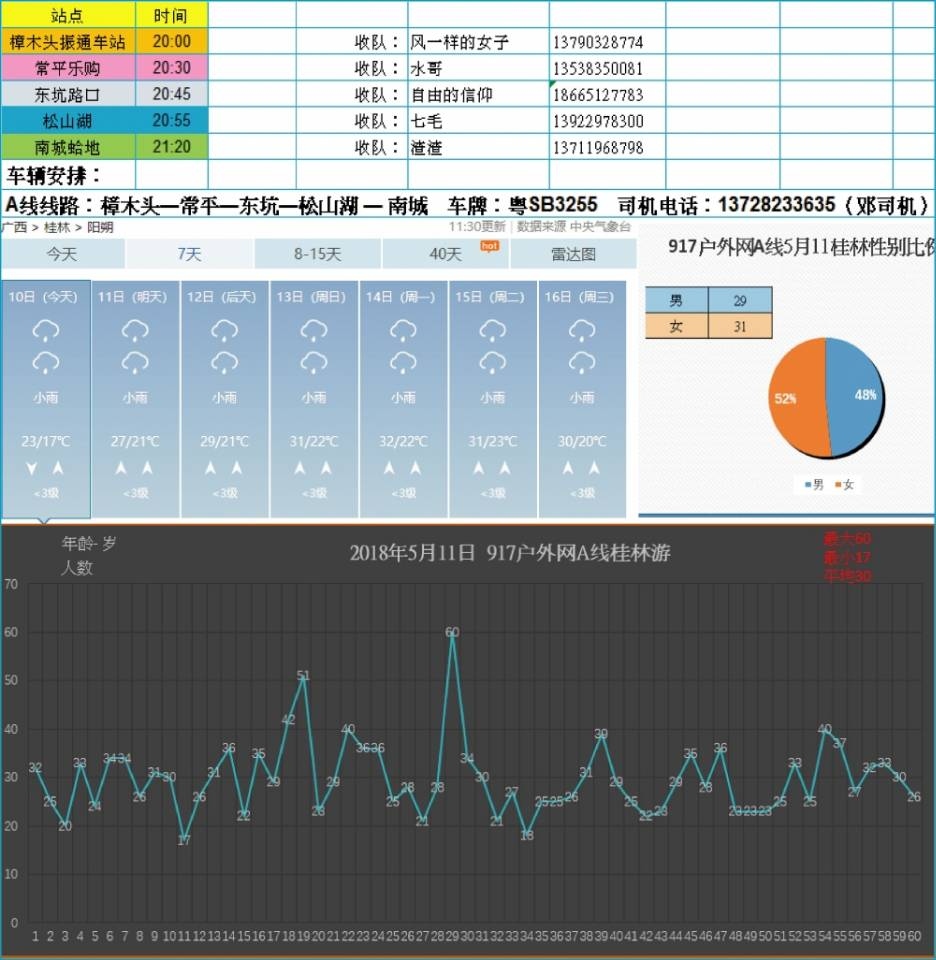The width and height of the screenshot is (936, 960).
Task: Select the 7天 forecast tab
Action: [x=188, y=254]
